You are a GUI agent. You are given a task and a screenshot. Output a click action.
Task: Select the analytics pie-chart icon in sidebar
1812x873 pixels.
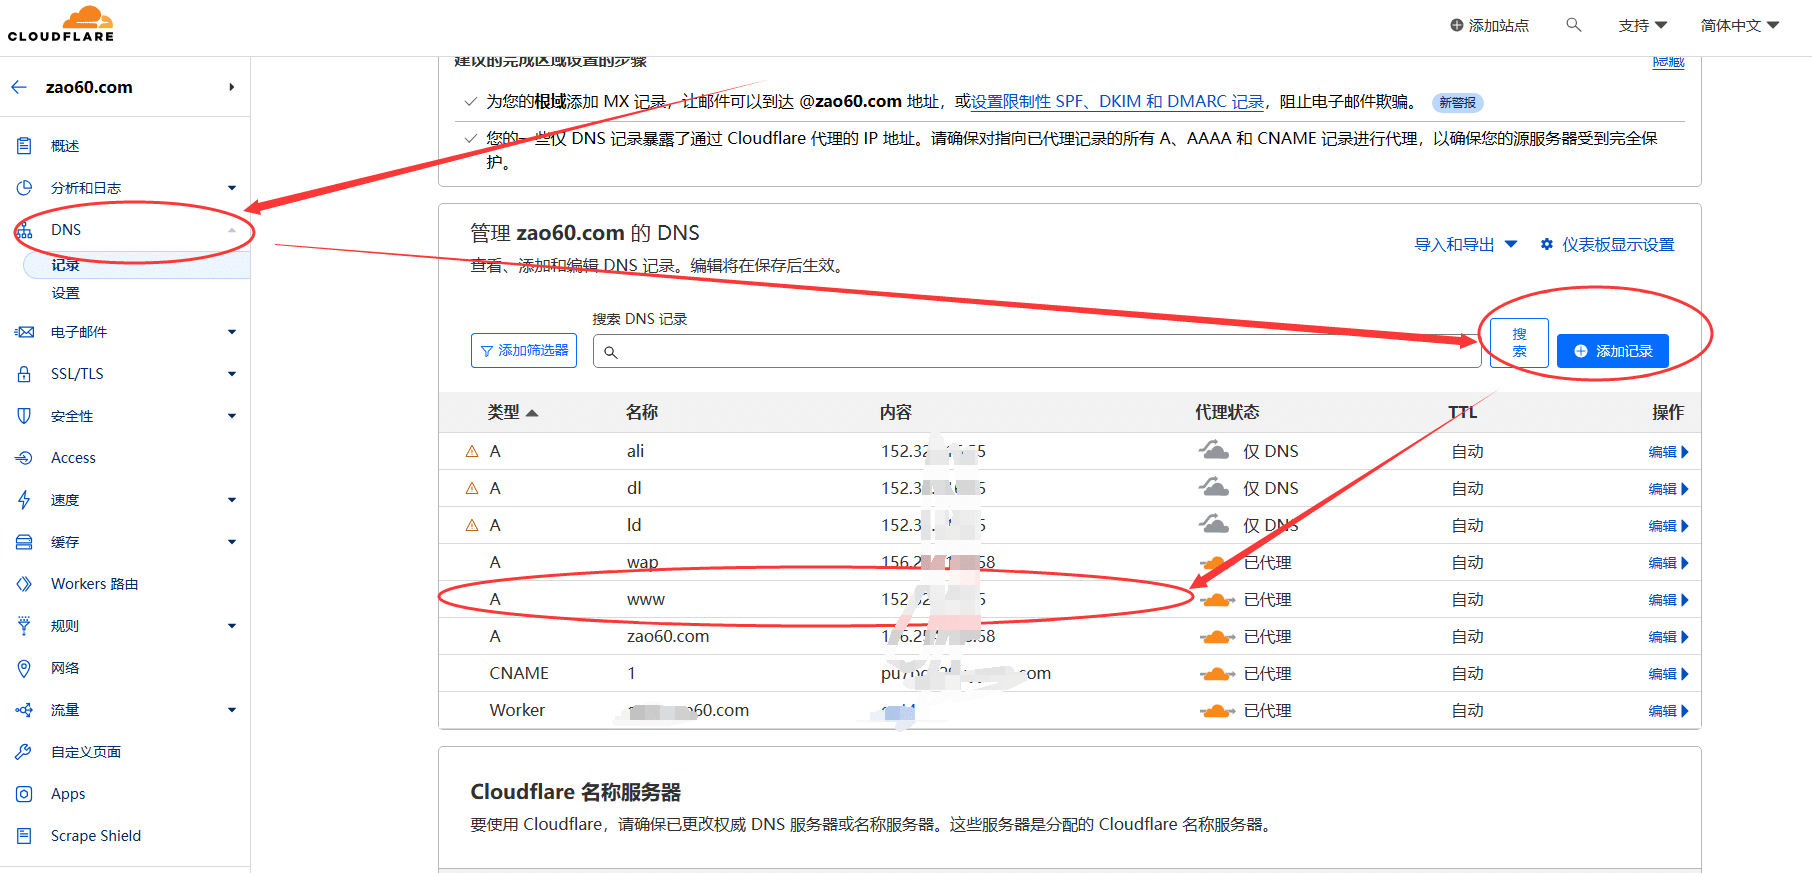click(x=24, y=188)
